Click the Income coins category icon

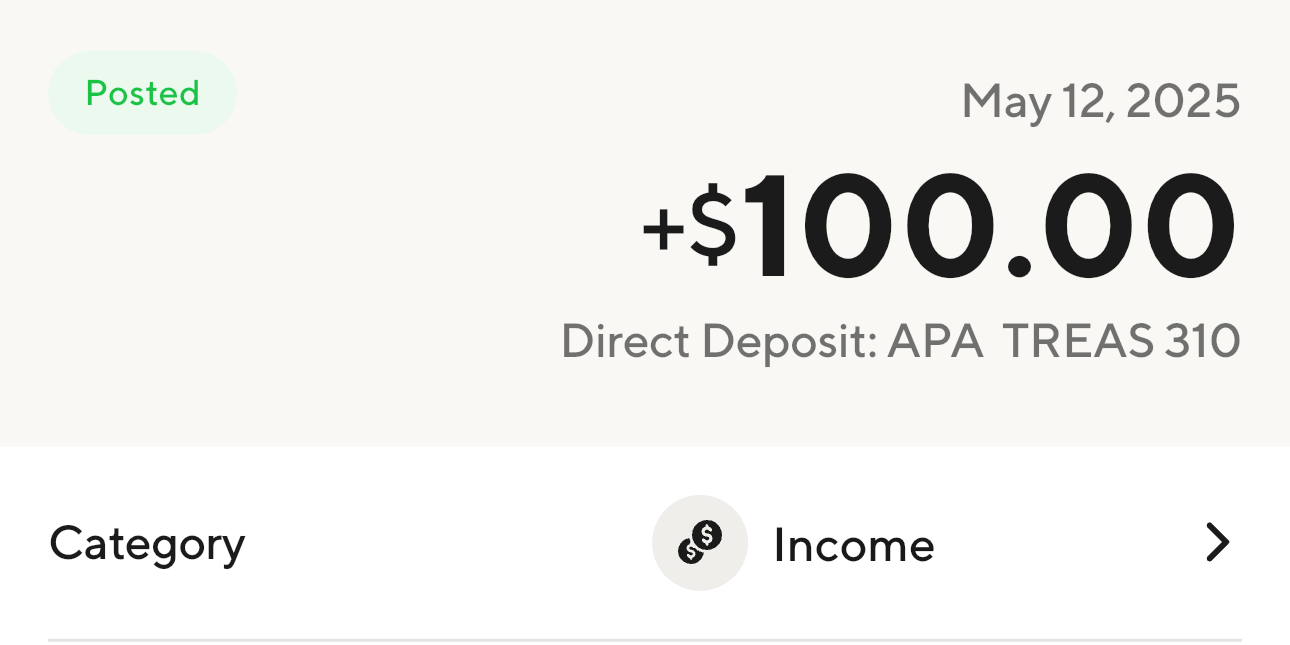pos(700,543)
